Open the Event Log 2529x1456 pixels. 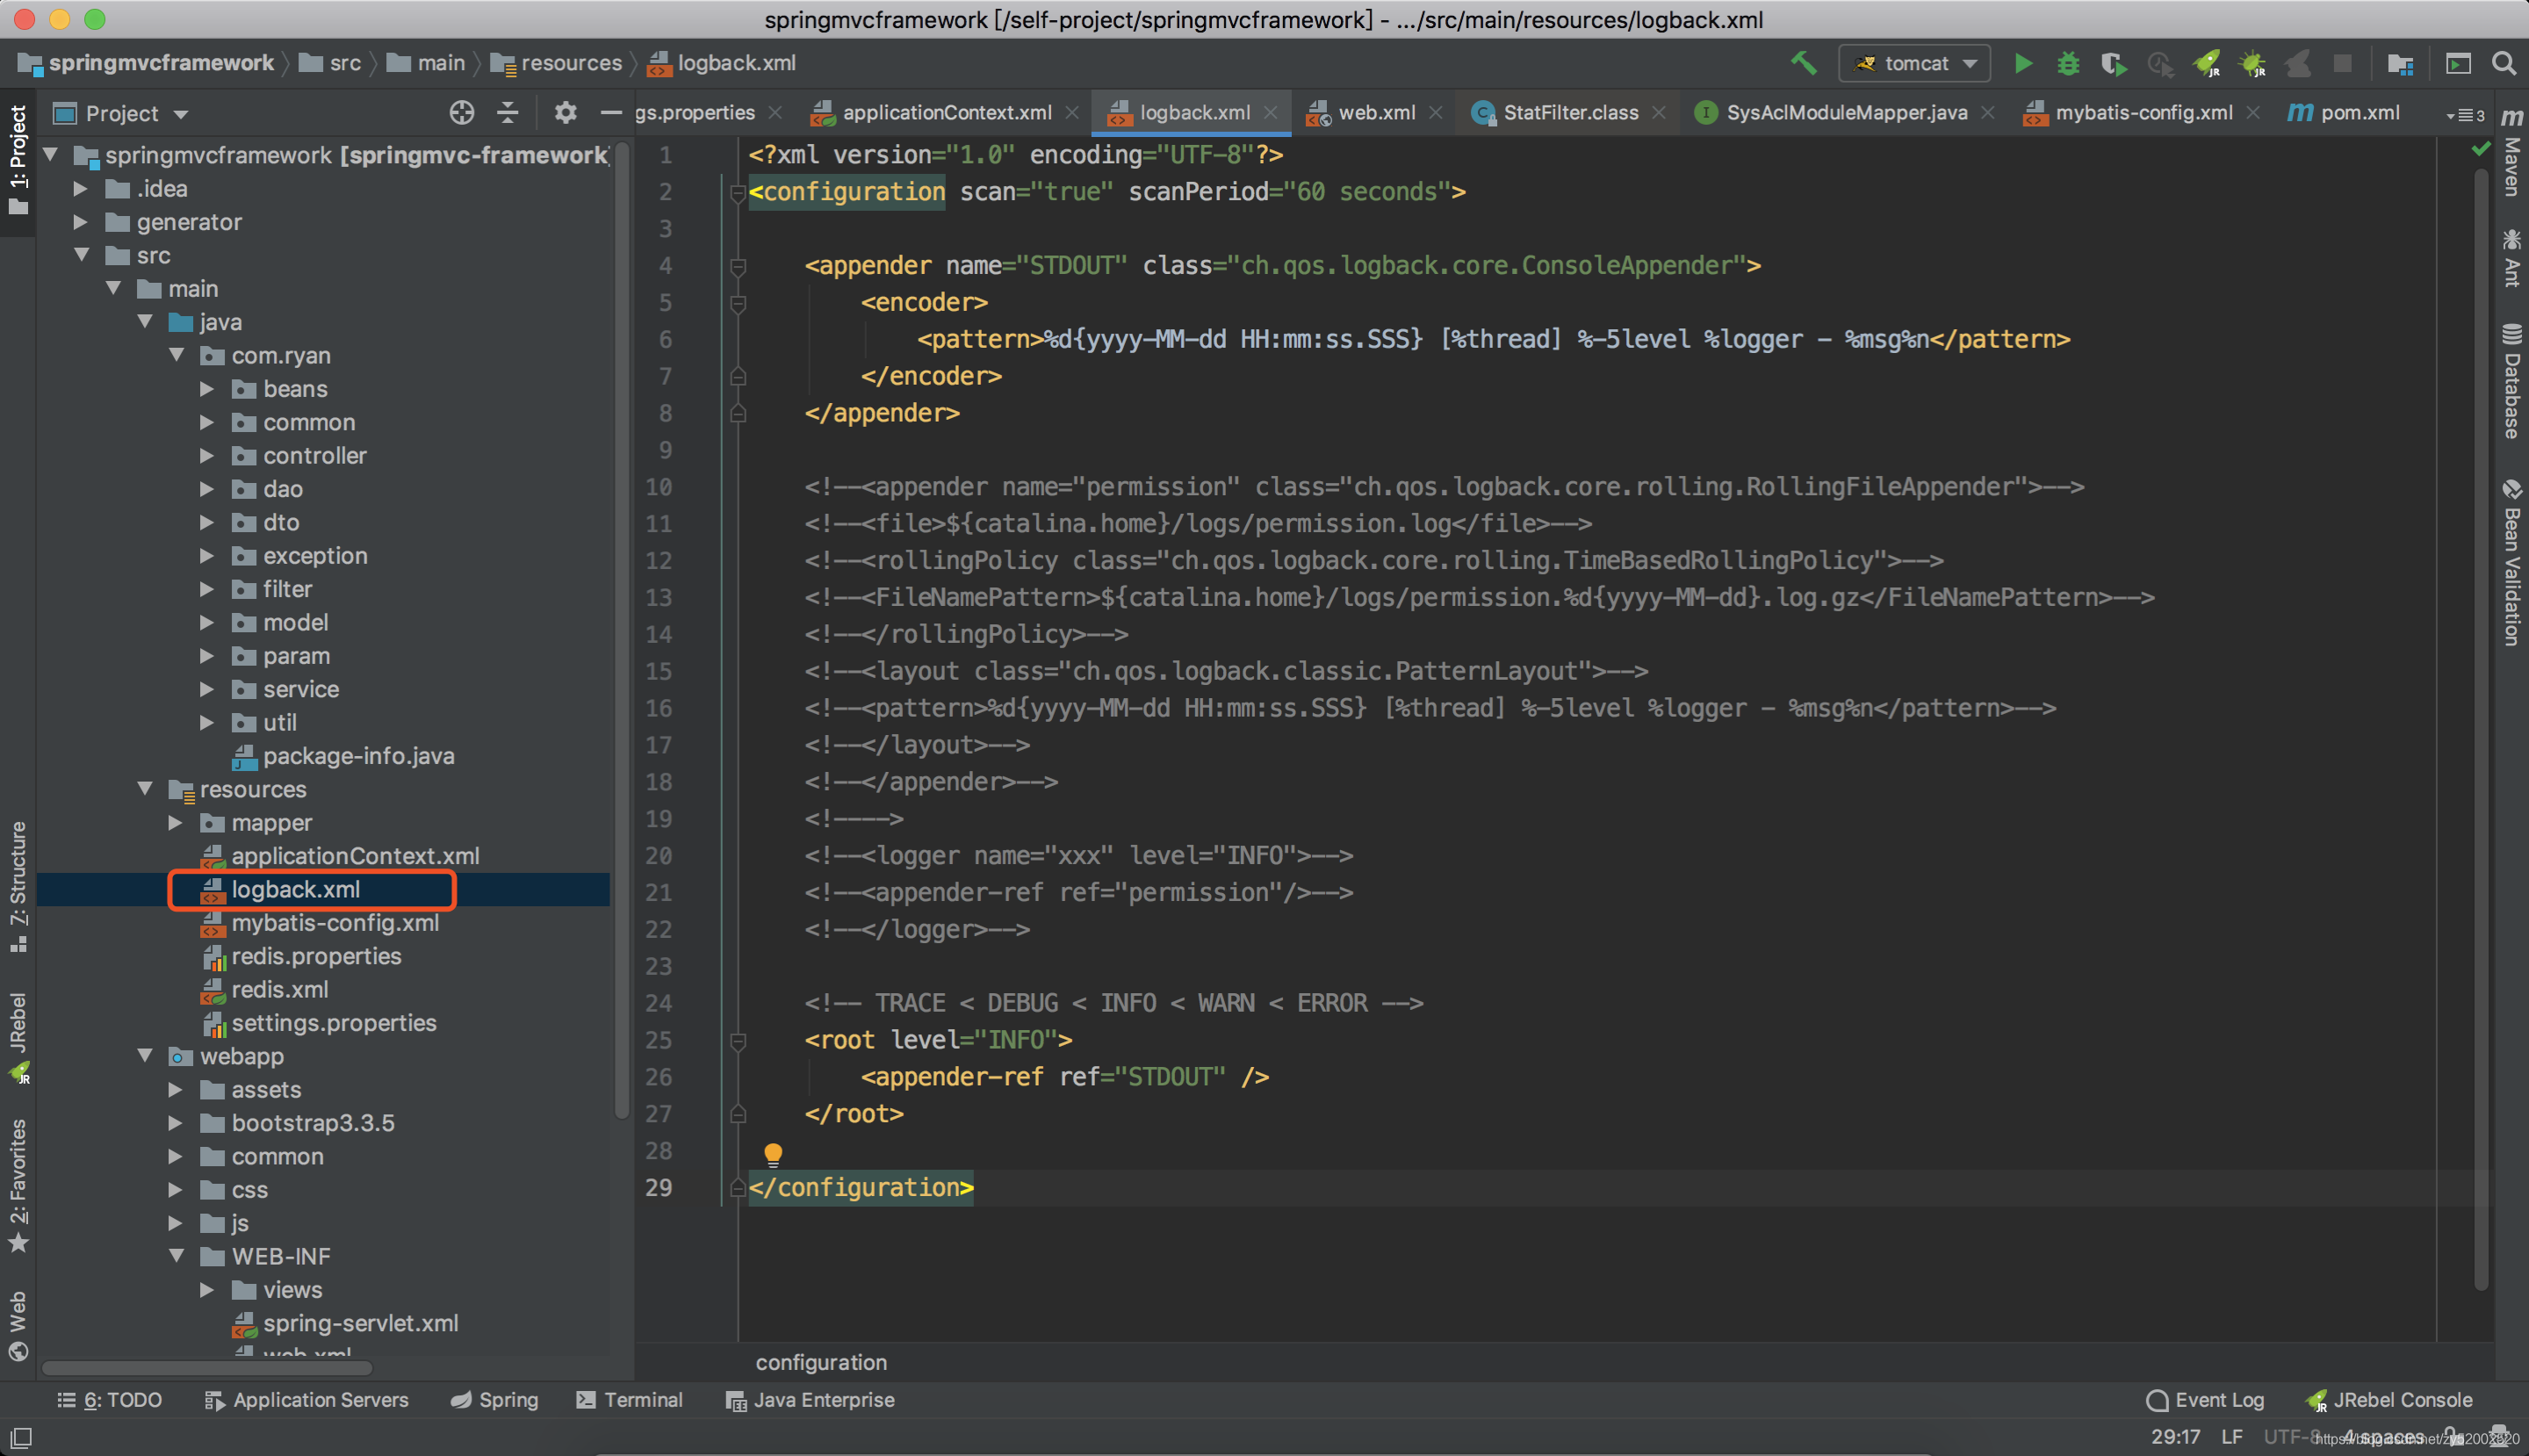(2205, 1400)
